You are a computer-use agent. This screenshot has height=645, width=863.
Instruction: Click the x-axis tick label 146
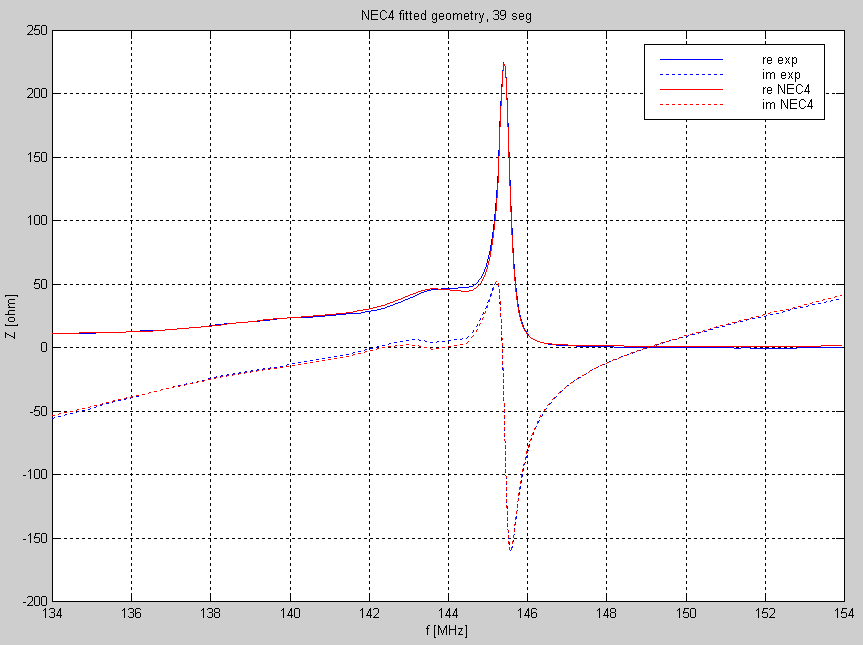(527, 613)
